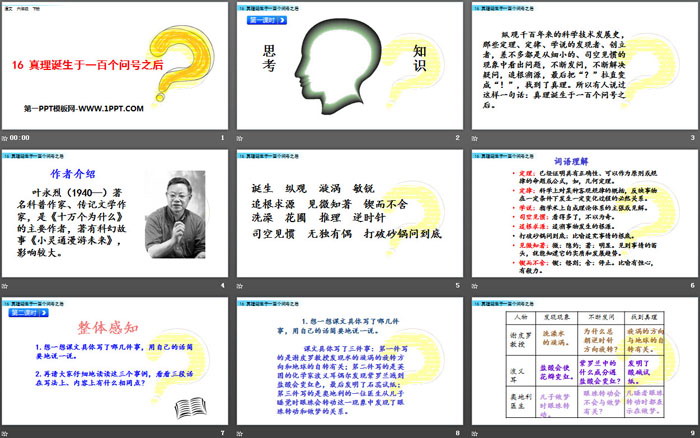Viewport: 700px width, 438px height.
Task: Select slide 6 titled 词语理解
Action: pyautogui.click(x=585, y=213)
